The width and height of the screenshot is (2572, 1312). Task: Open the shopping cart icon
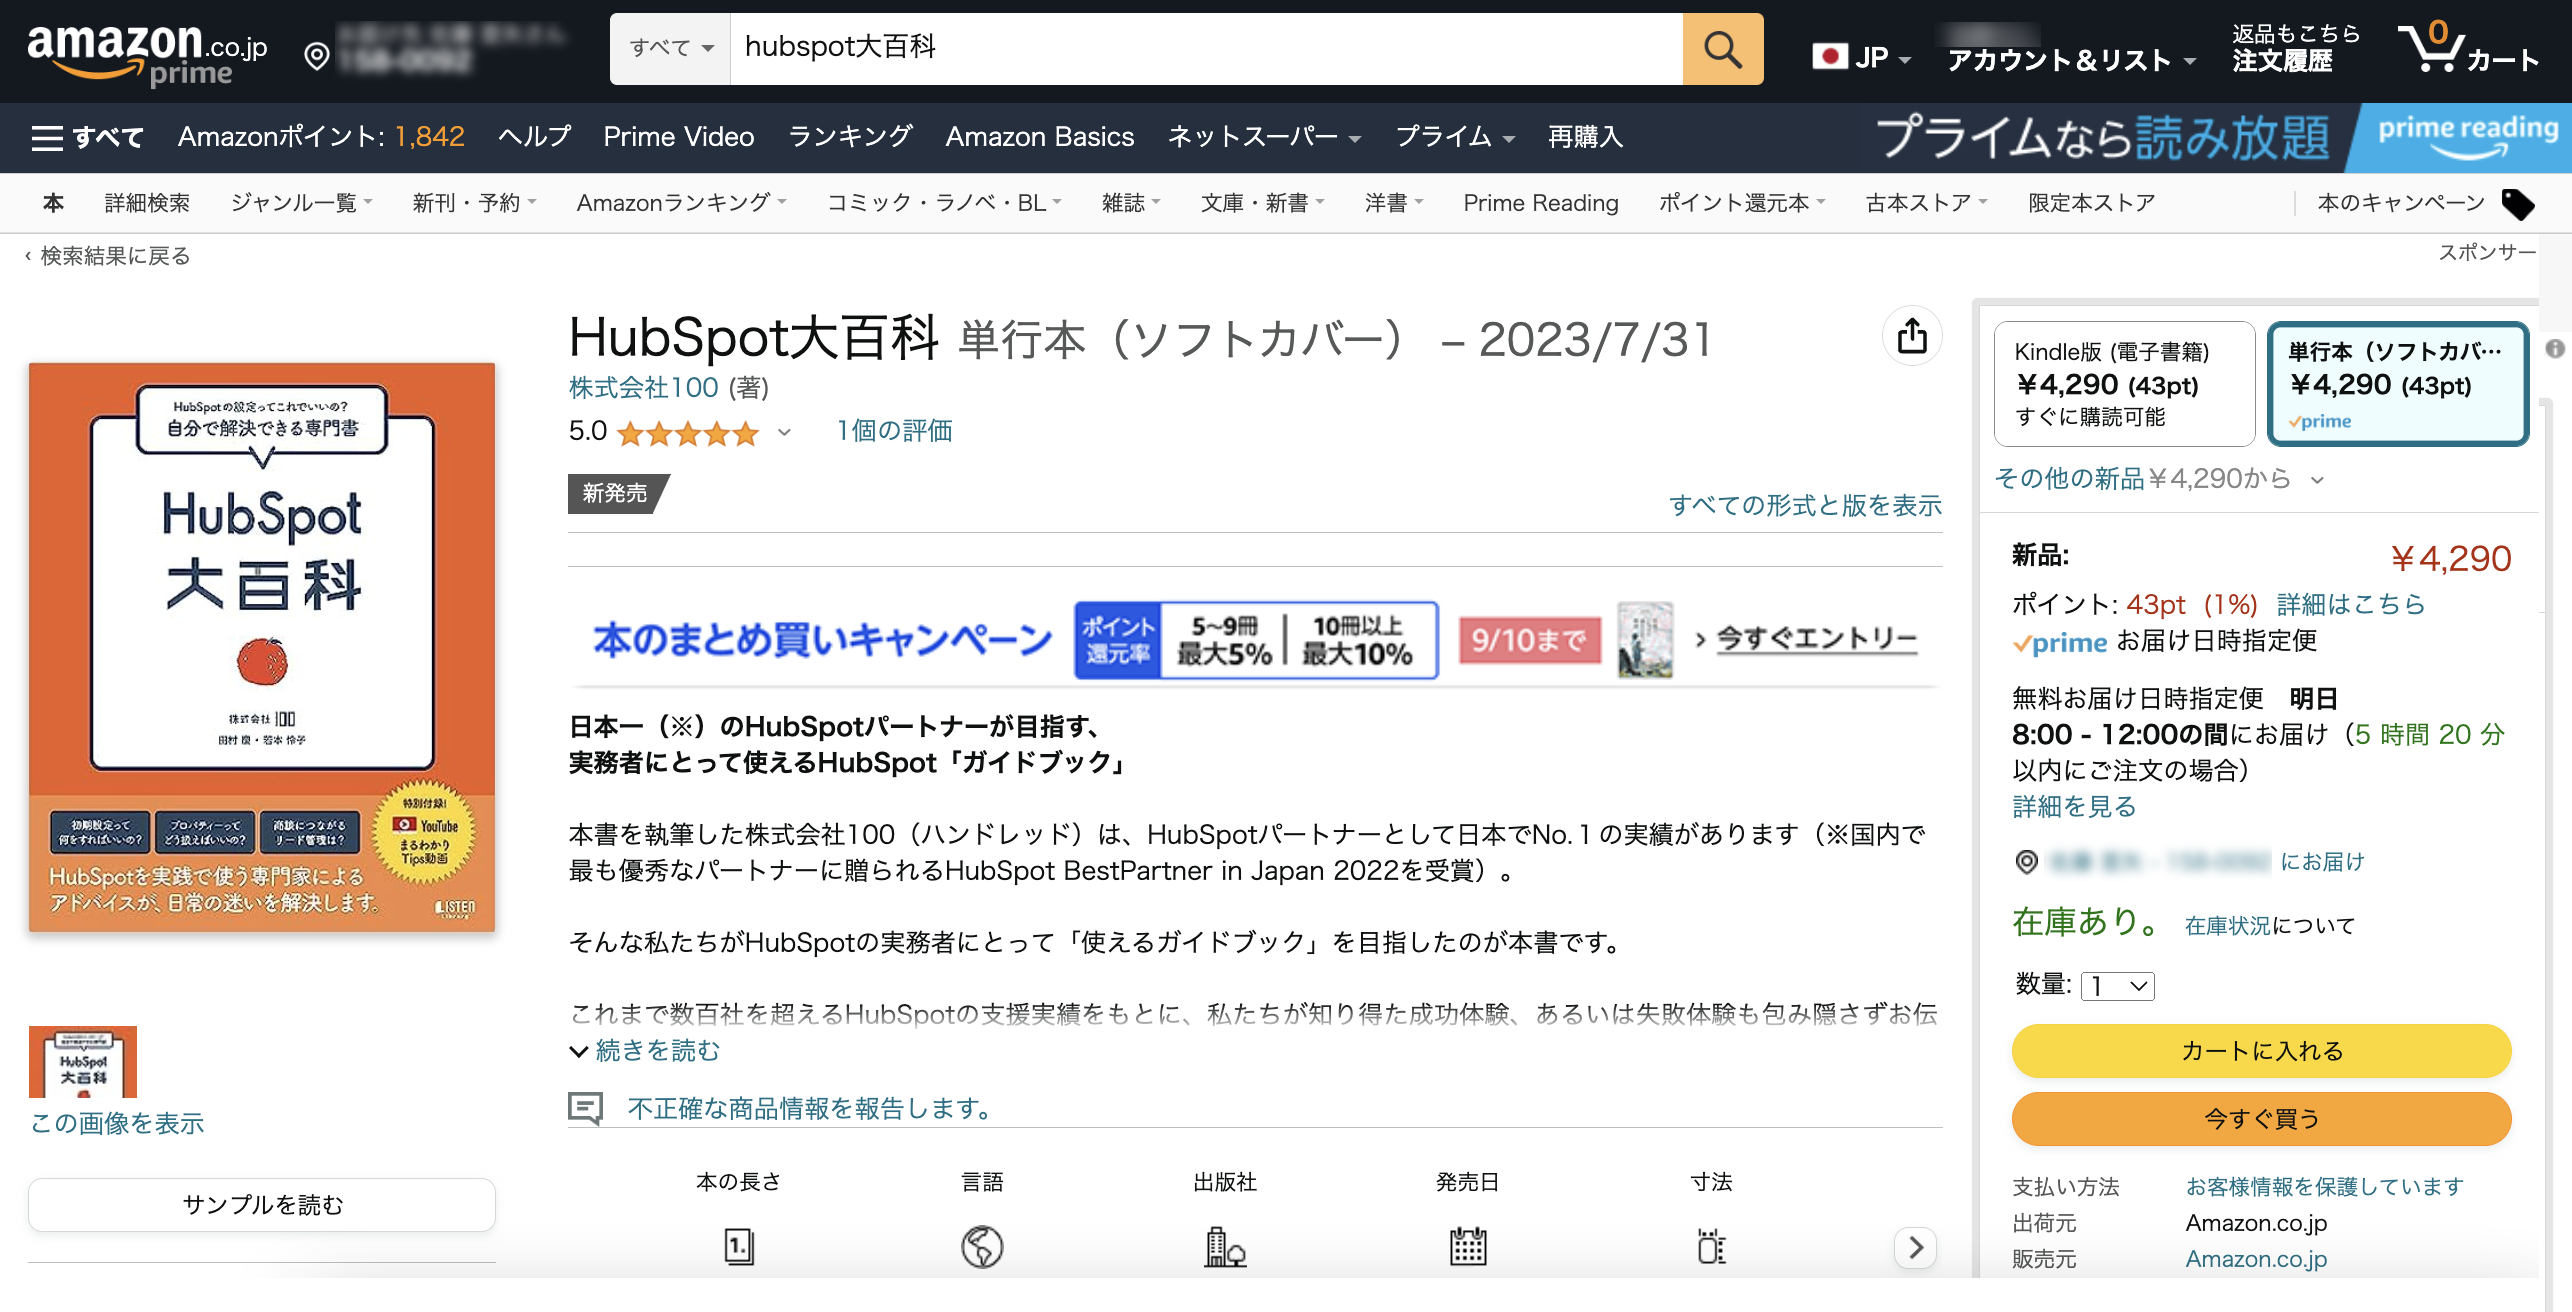click(x=2468, y=48)
